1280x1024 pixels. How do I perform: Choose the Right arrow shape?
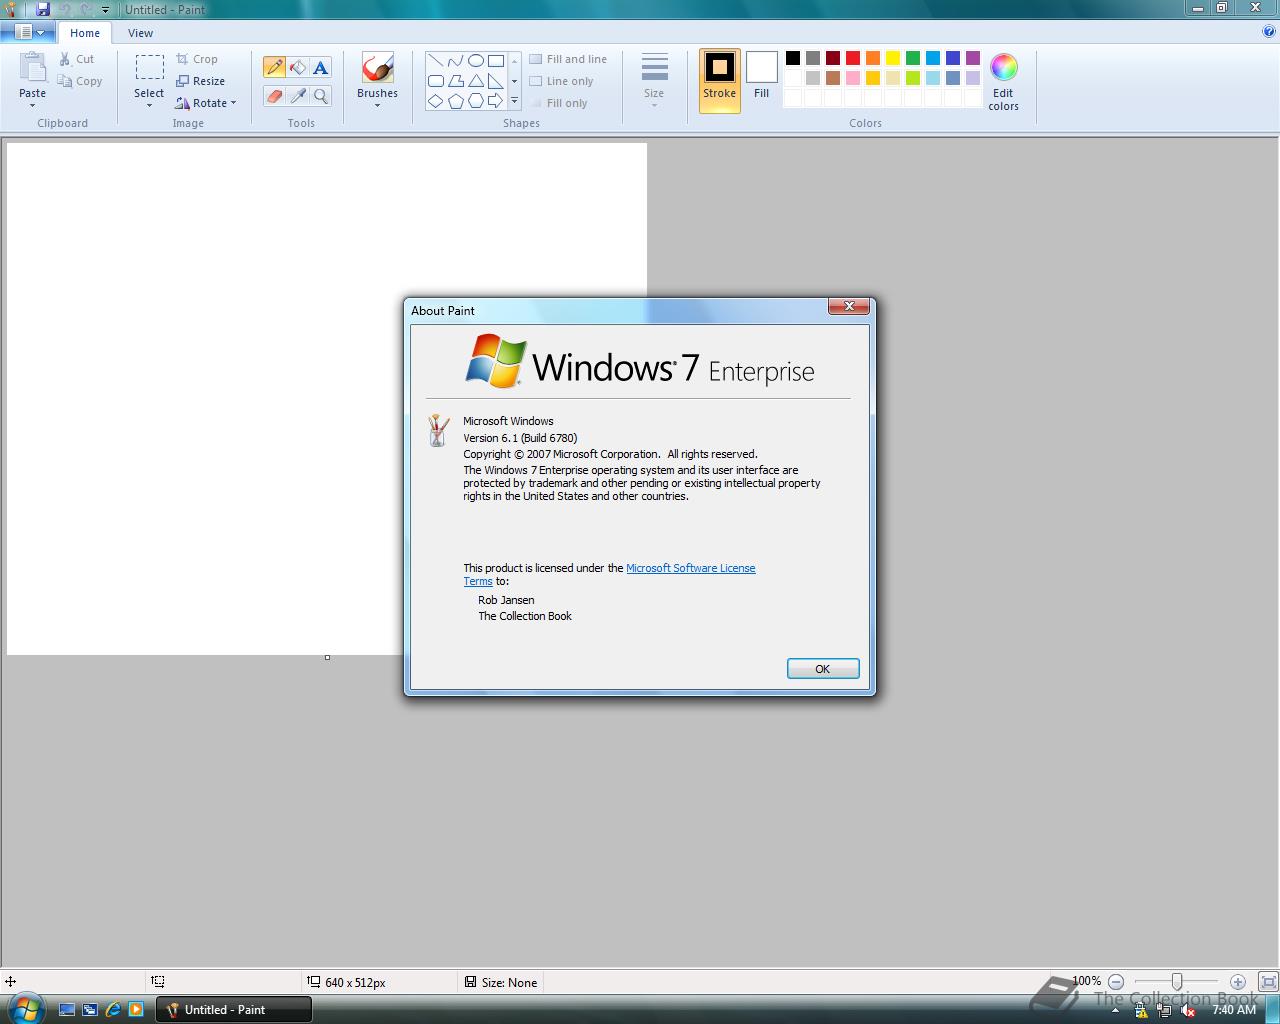coord(496,101)
